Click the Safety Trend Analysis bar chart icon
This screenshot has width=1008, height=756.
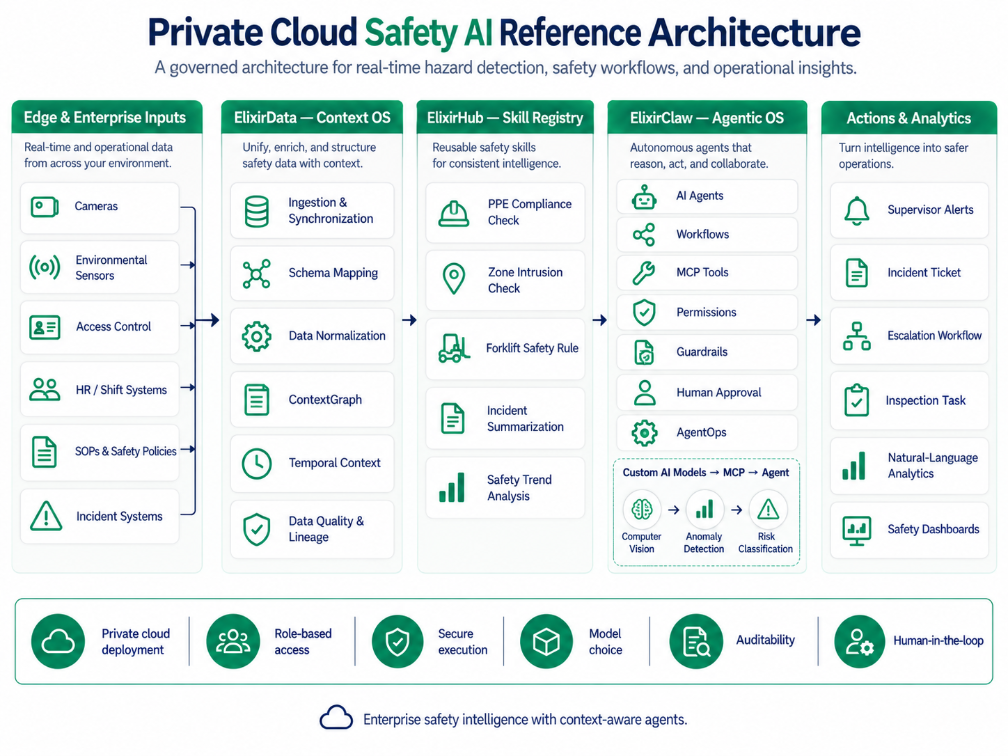[452, 487]
